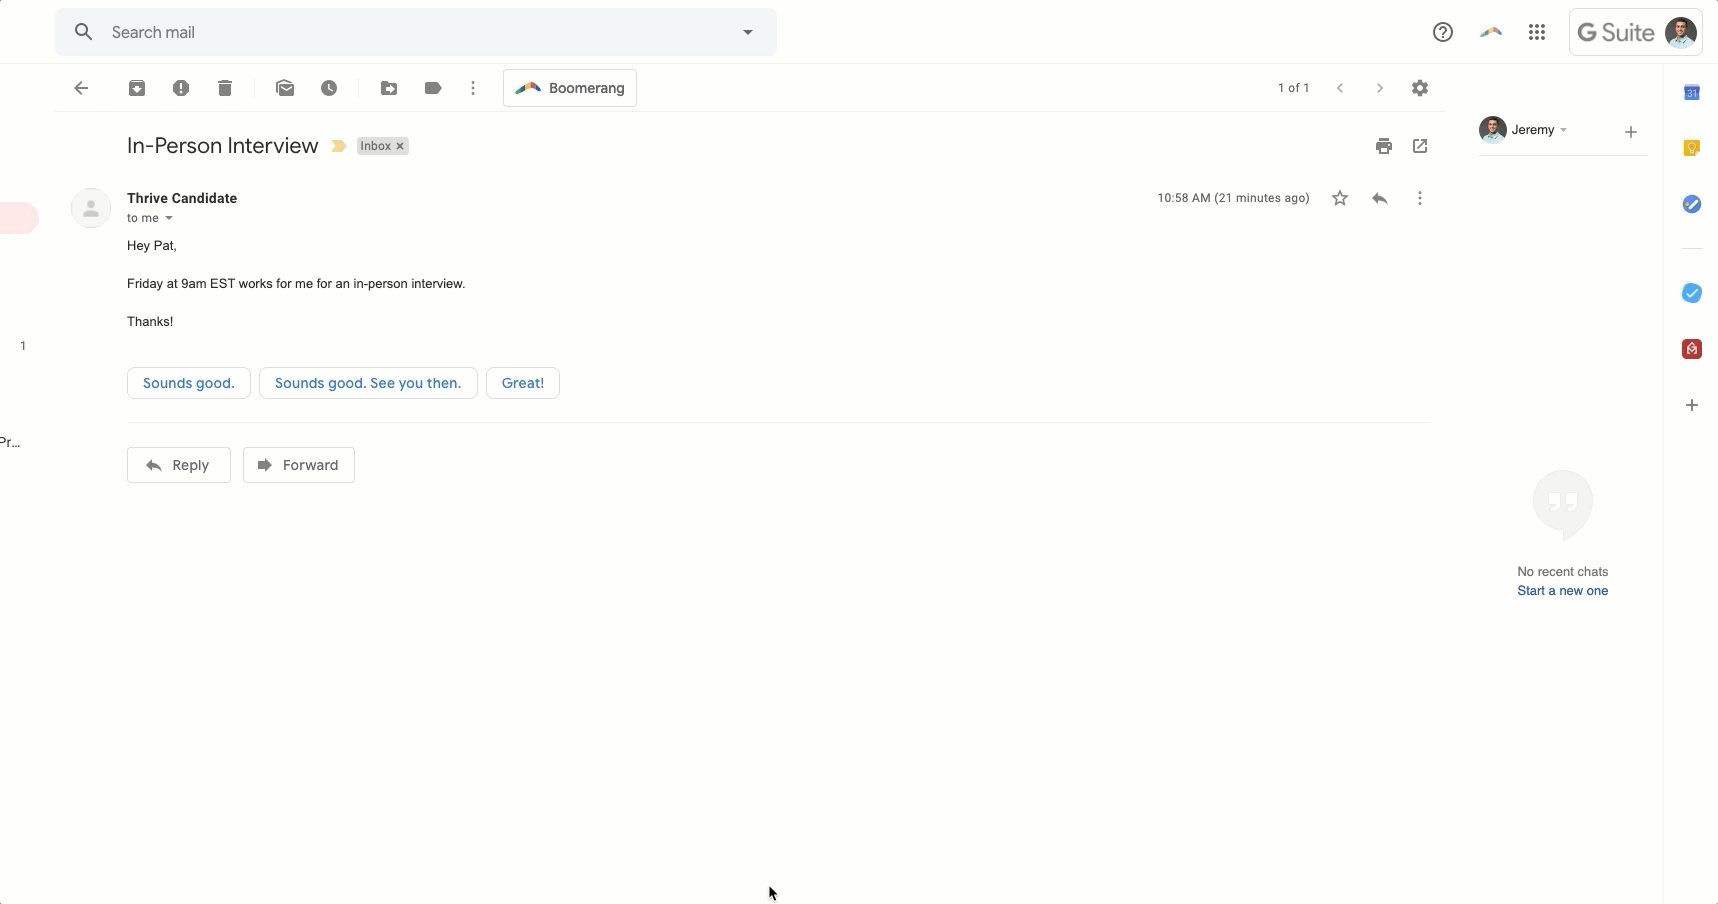This screenshot has height=904, width=1718.
Task: Click the 'Start a new one' link
Action: pos(1563,591)
